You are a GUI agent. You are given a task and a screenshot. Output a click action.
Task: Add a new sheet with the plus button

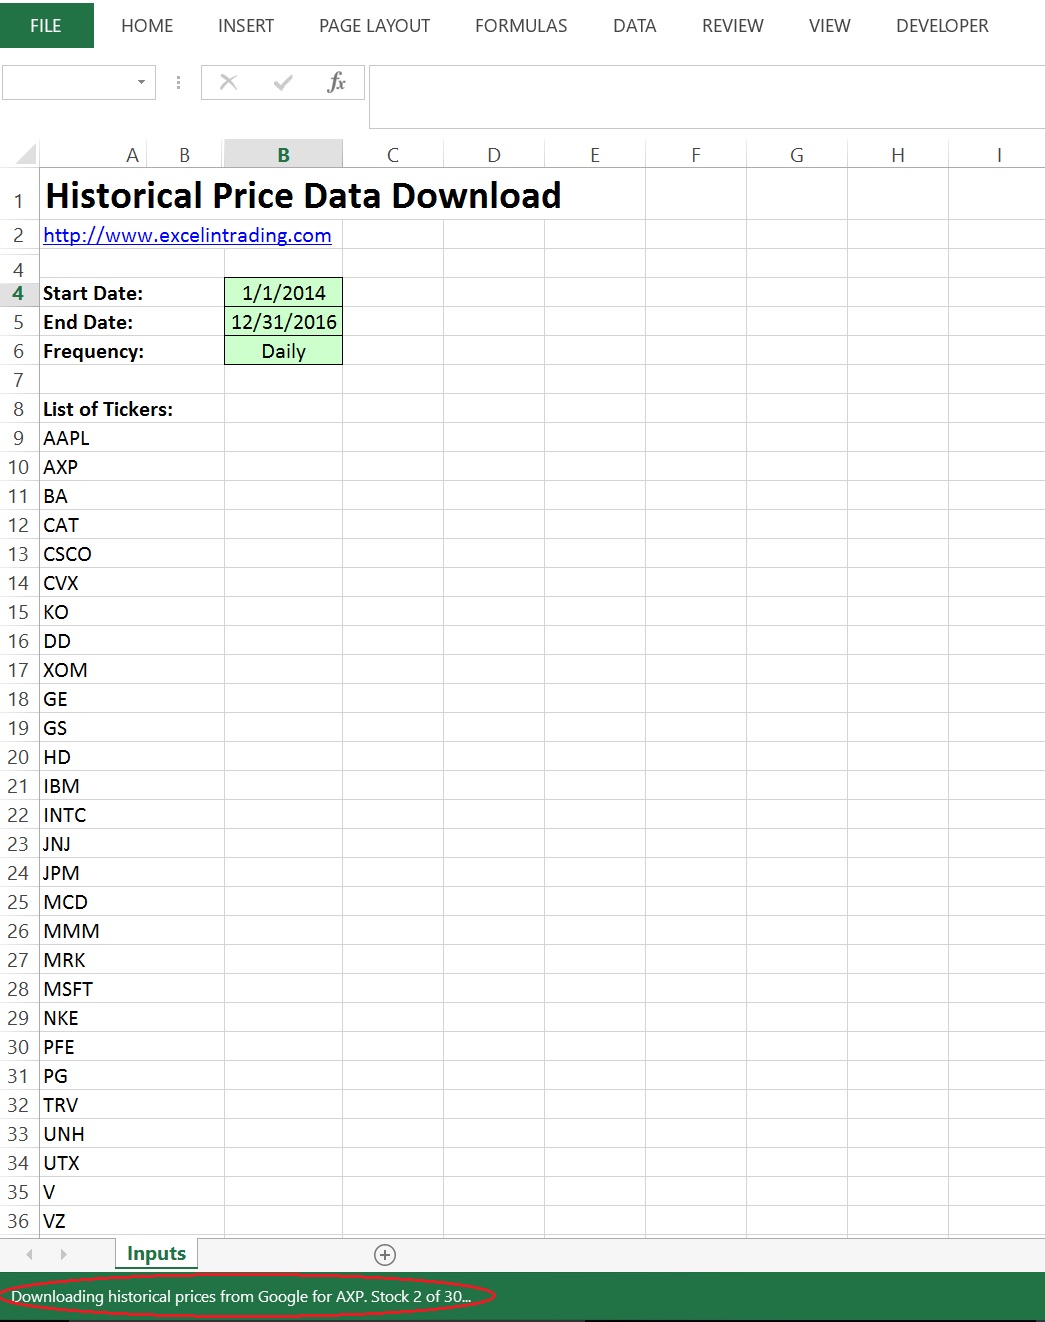[385, 1255]
